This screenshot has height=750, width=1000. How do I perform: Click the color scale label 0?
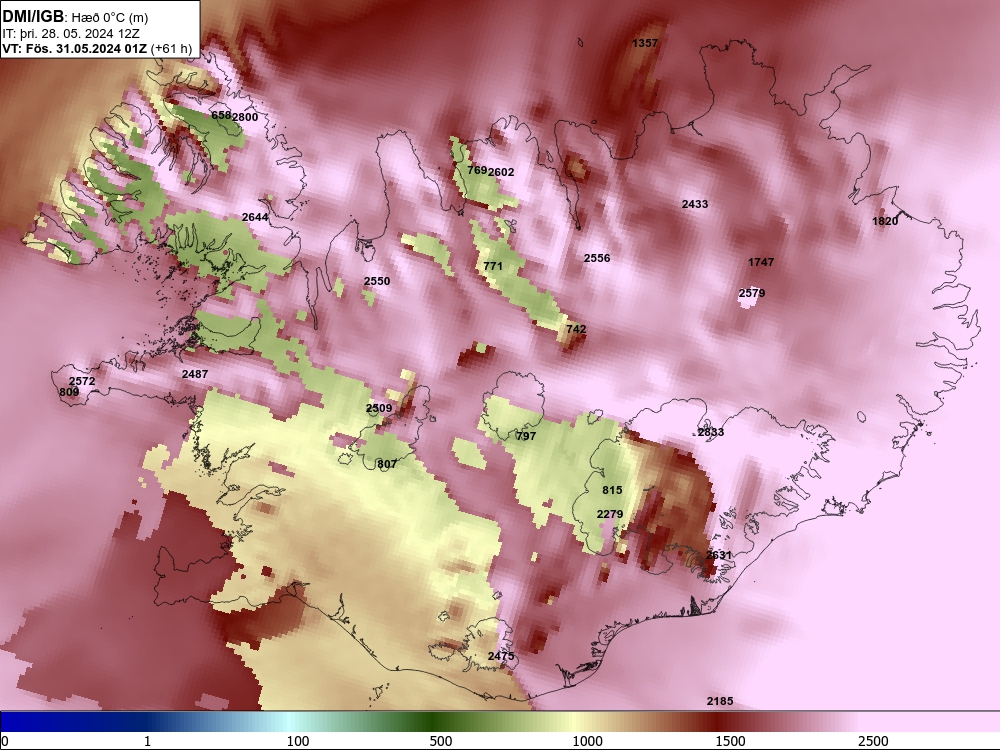click(x=5, y=741)
